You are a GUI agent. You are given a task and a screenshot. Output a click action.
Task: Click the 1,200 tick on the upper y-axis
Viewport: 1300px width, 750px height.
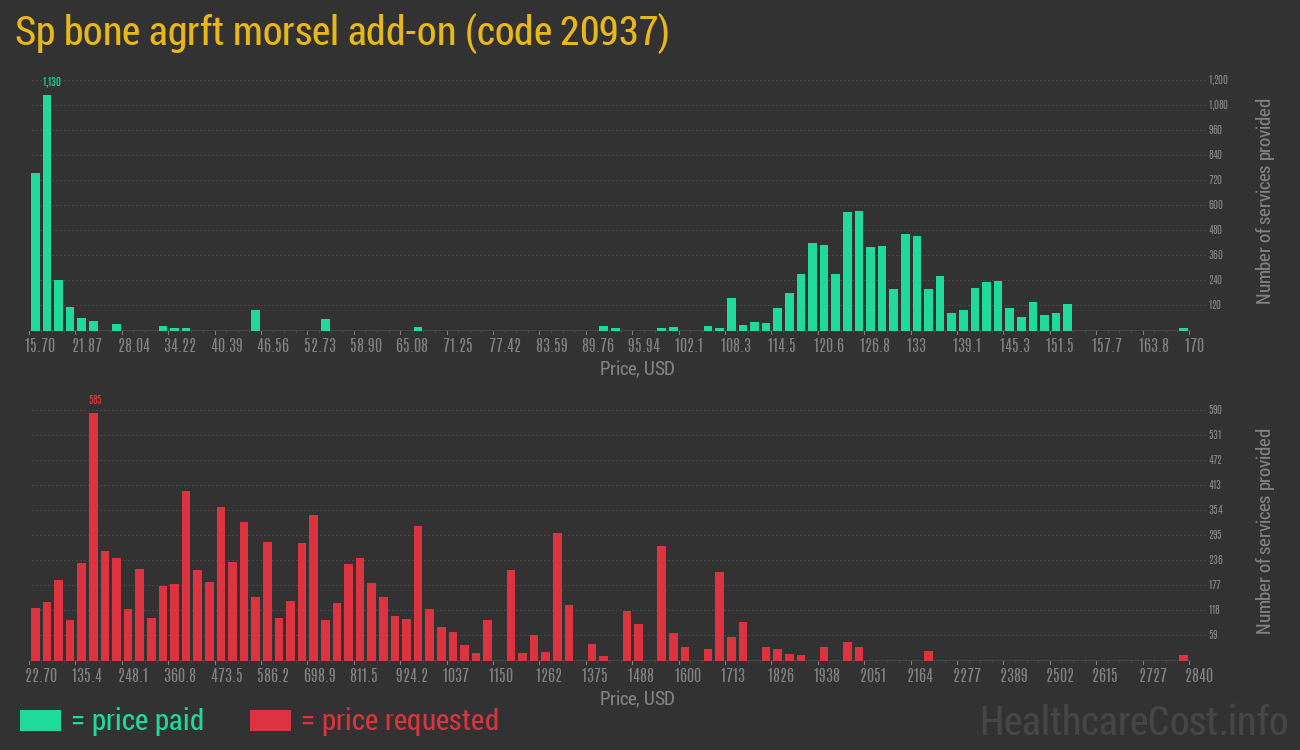coord(1218,80)
